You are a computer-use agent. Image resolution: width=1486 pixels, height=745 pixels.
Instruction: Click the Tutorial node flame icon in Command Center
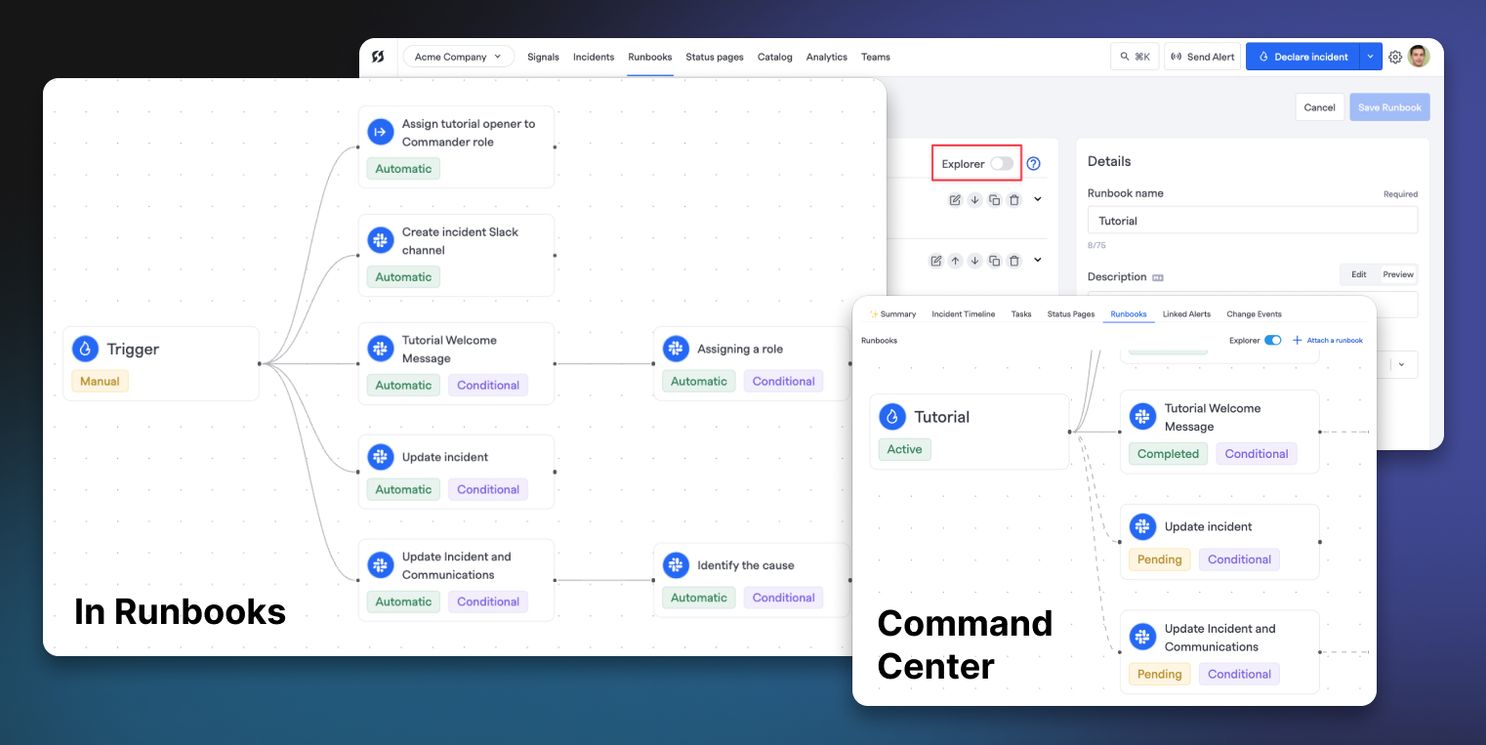point(892,417)
